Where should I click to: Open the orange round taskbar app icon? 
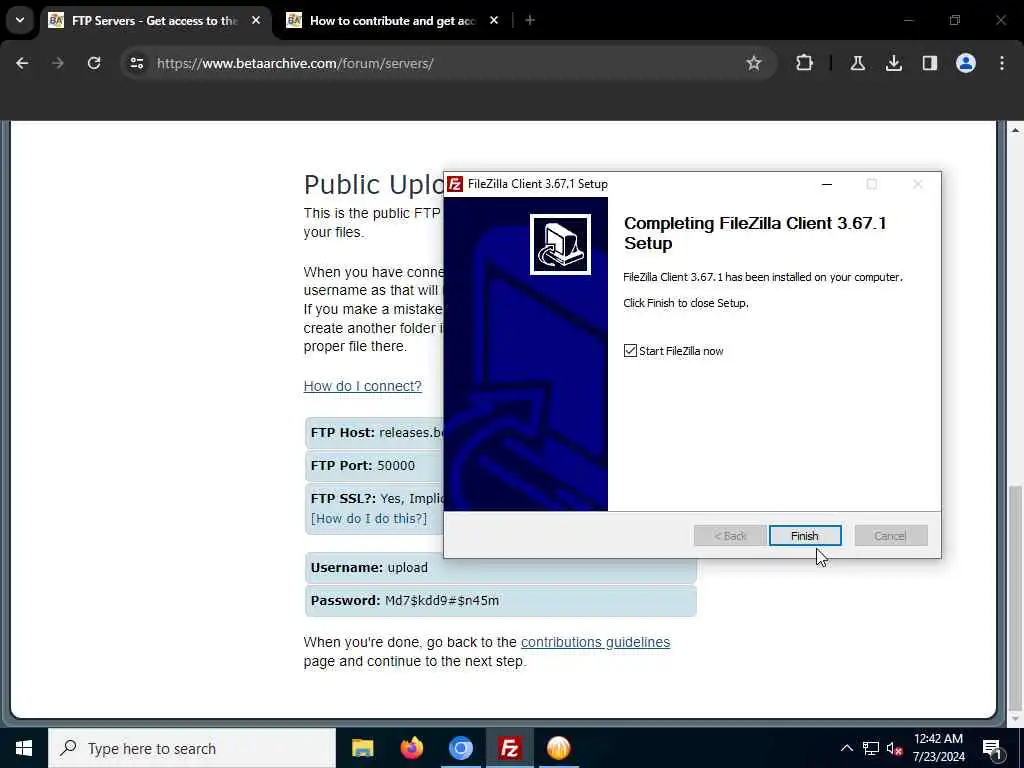point(558,748)
